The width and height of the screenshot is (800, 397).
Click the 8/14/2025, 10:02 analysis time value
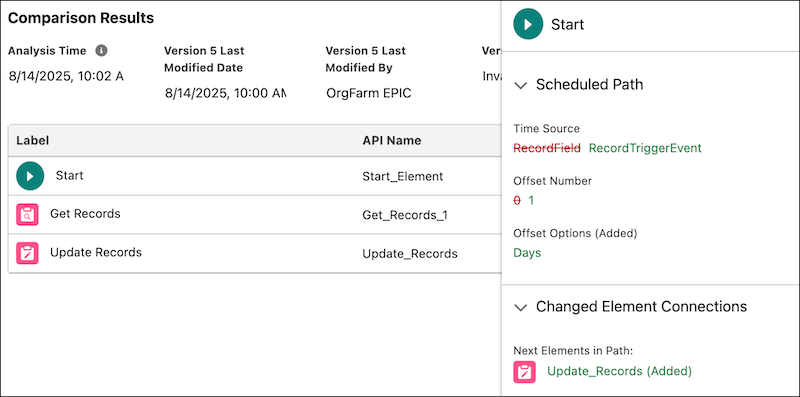(66, 77)
